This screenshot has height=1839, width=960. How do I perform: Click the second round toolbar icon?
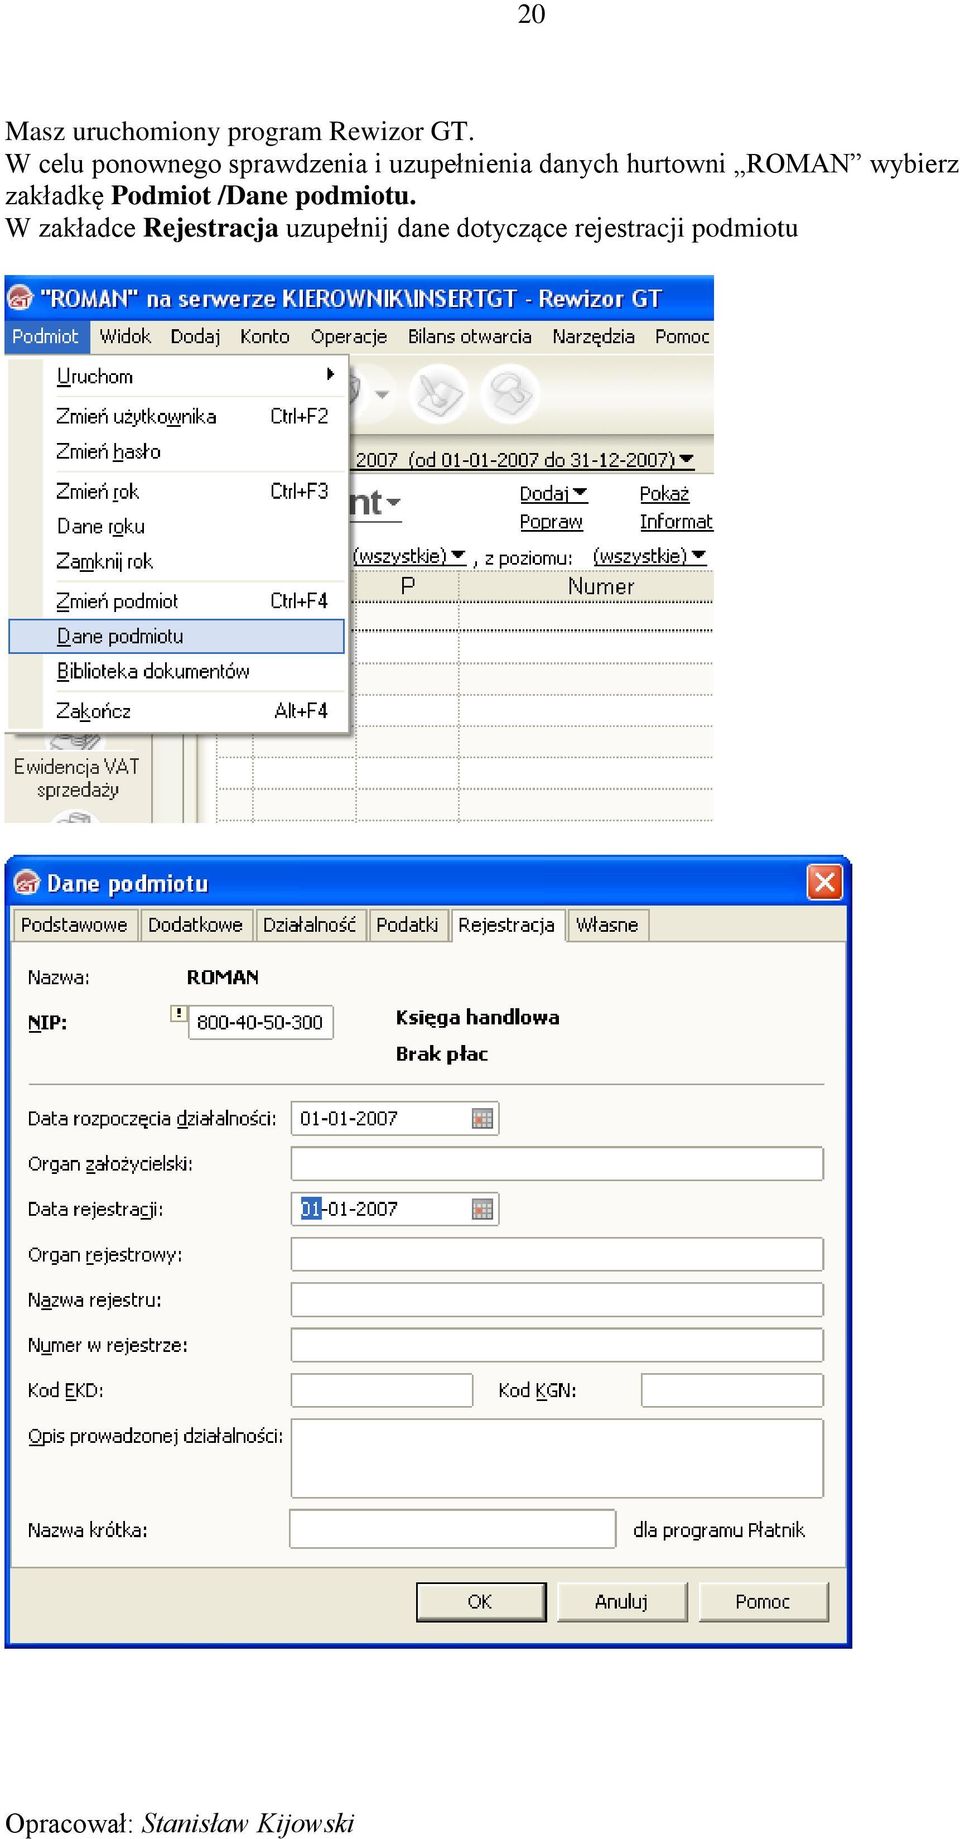pos(509,393)
